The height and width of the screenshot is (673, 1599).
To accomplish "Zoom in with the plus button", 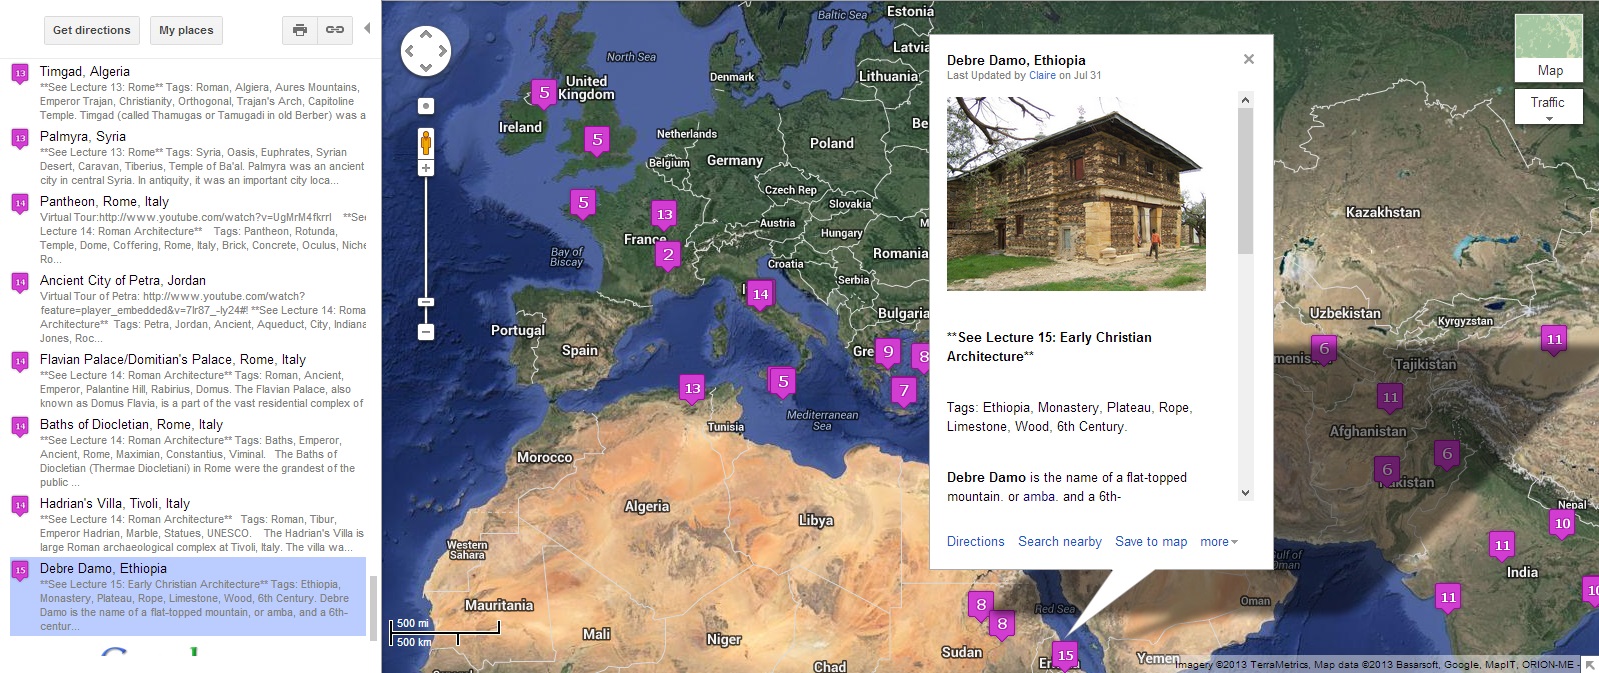I will (x=426, y=168).
